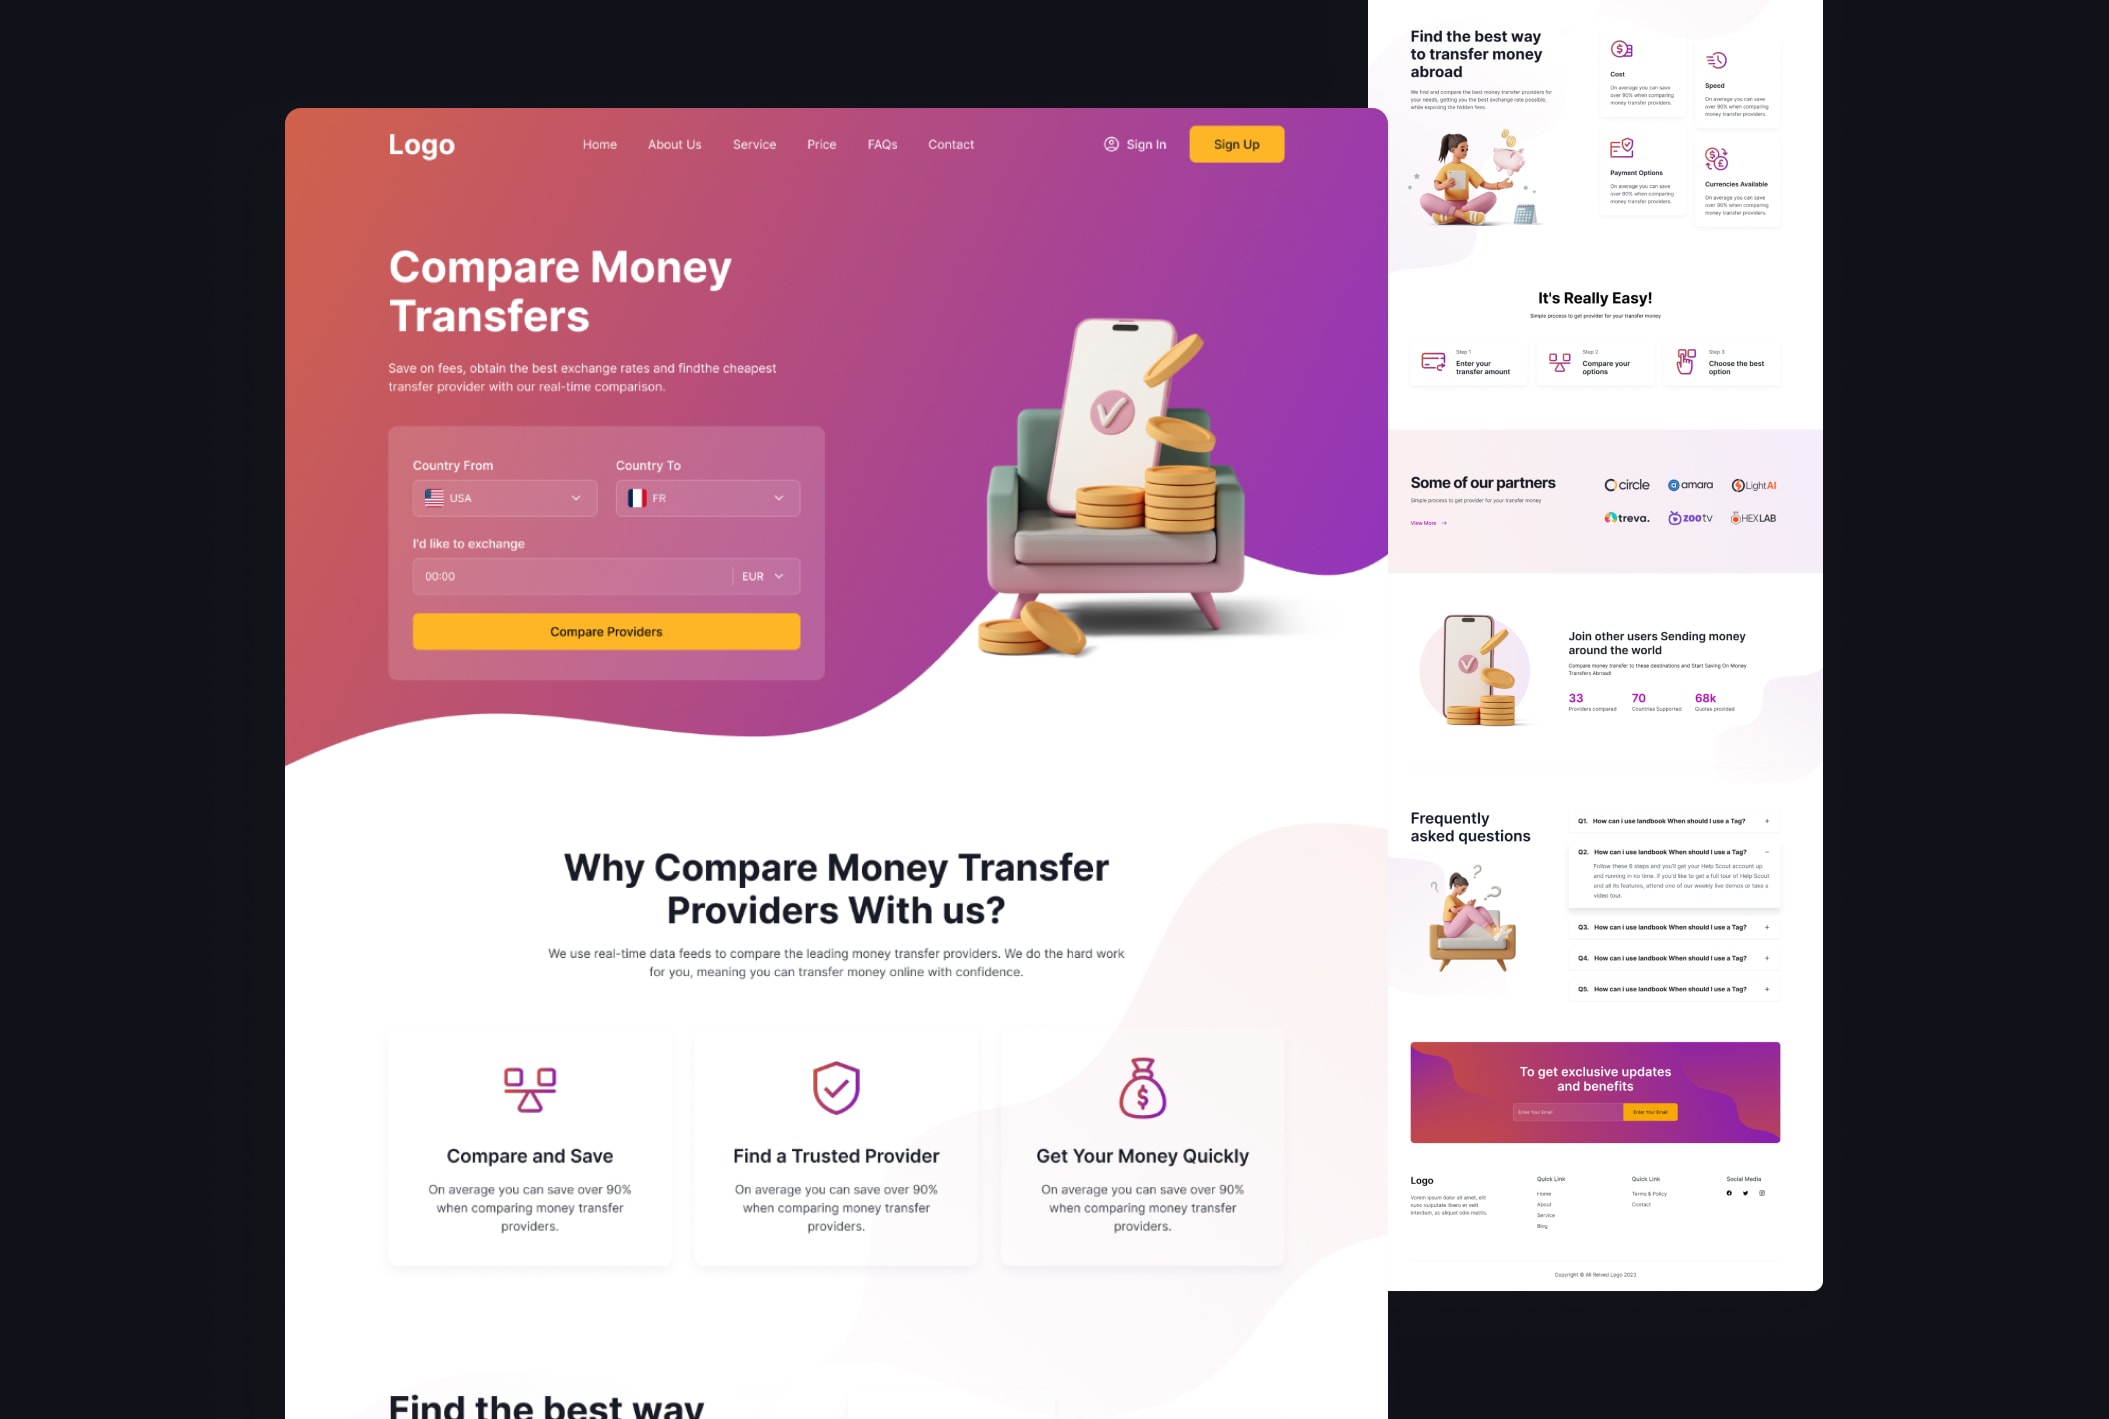Select Country From USA dropdown
2109x1419 pixels.
point(502,497)
